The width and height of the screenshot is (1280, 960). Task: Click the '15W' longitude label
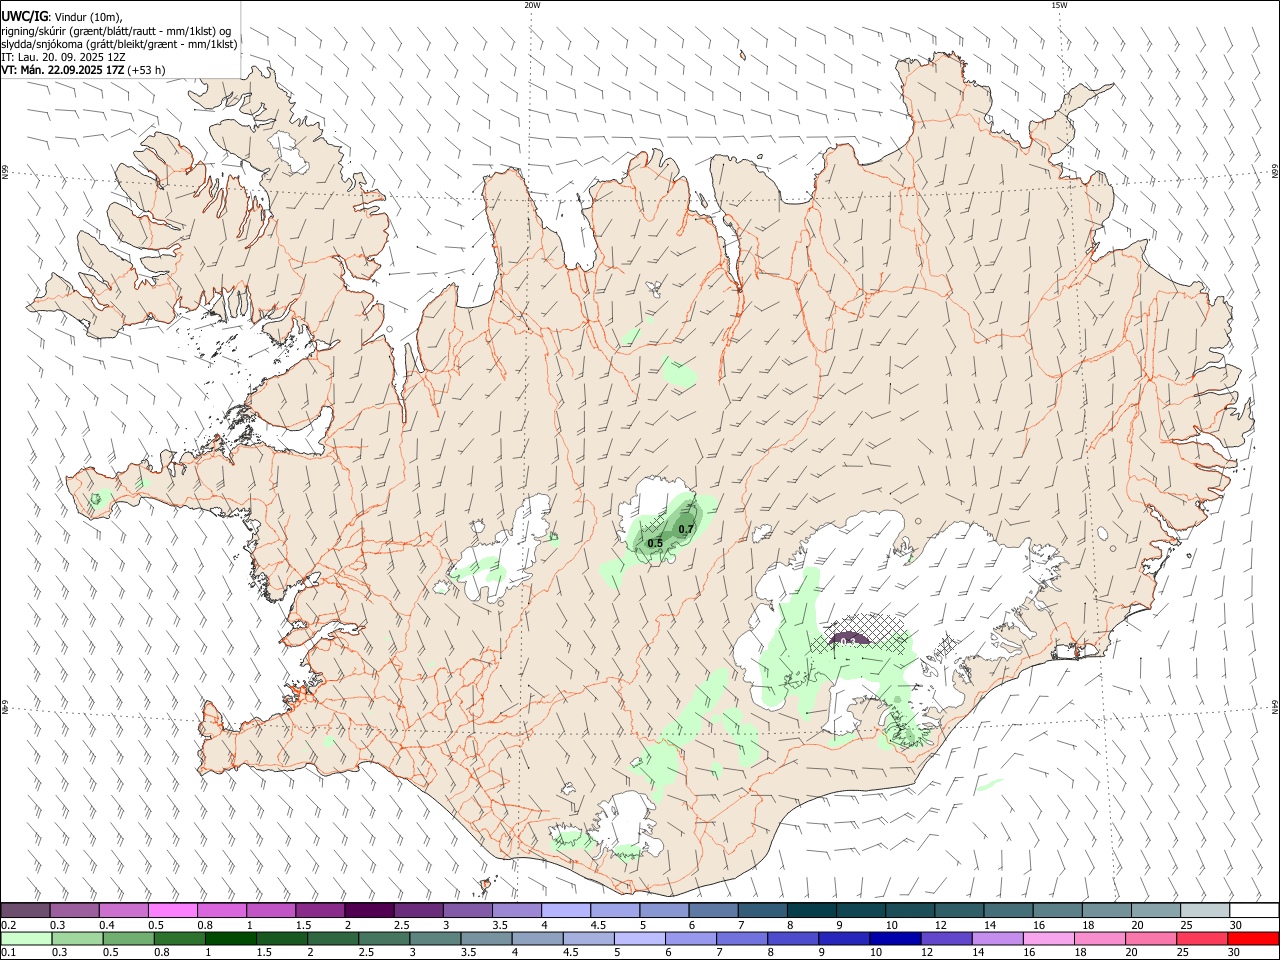1059,5
